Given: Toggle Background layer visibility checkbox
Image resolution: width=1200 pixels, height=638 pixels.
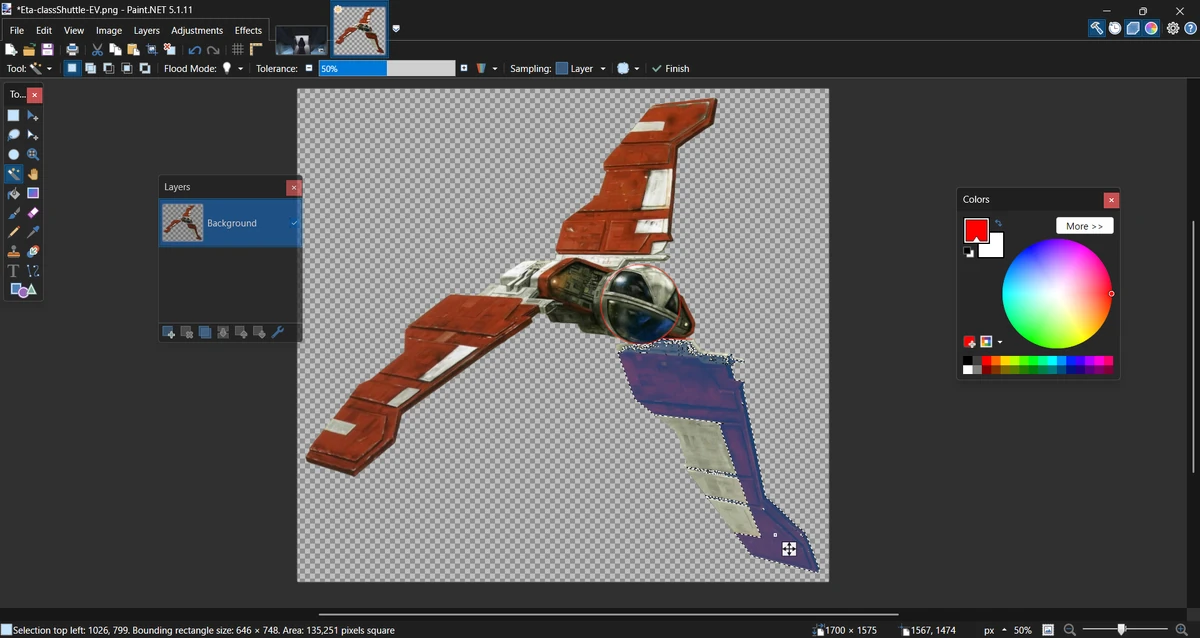Looking at the screenshot, I should pyautogui.click(x=294, y=223).
